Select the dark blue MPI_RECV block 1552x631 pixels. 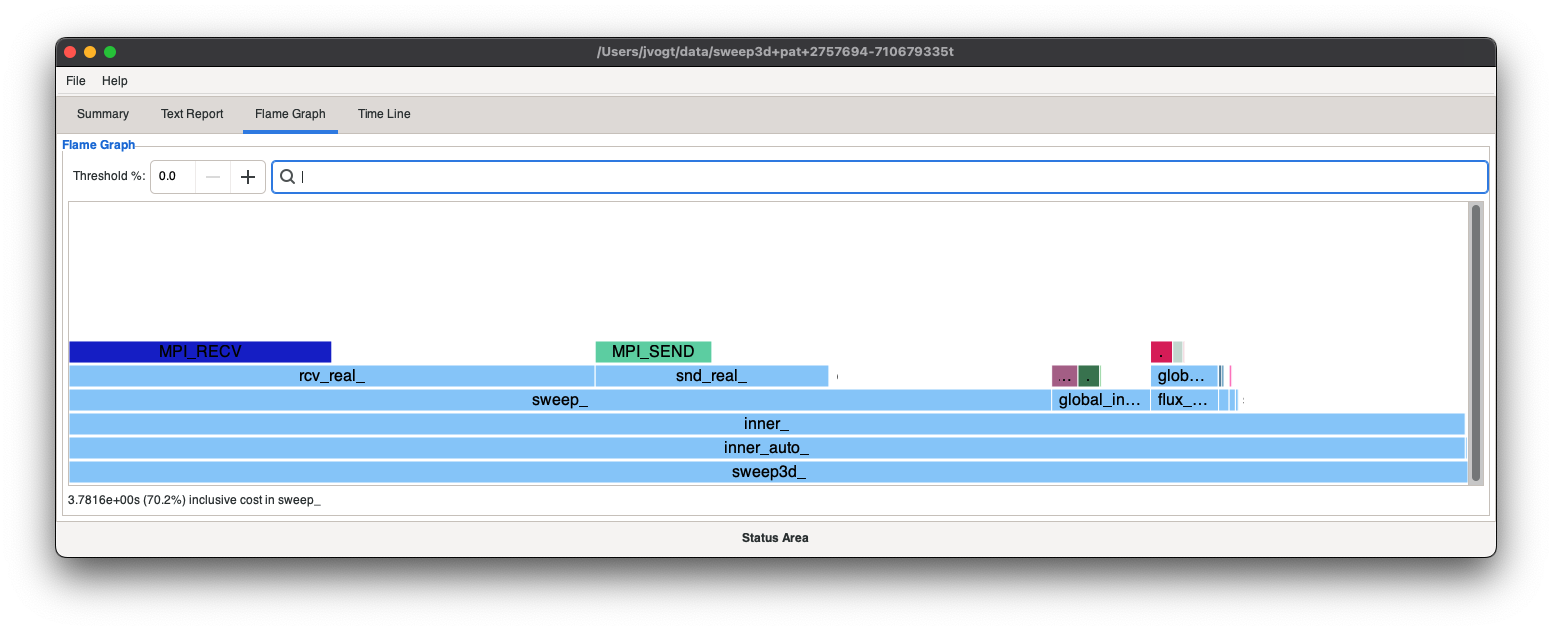[x=200, y=352]
